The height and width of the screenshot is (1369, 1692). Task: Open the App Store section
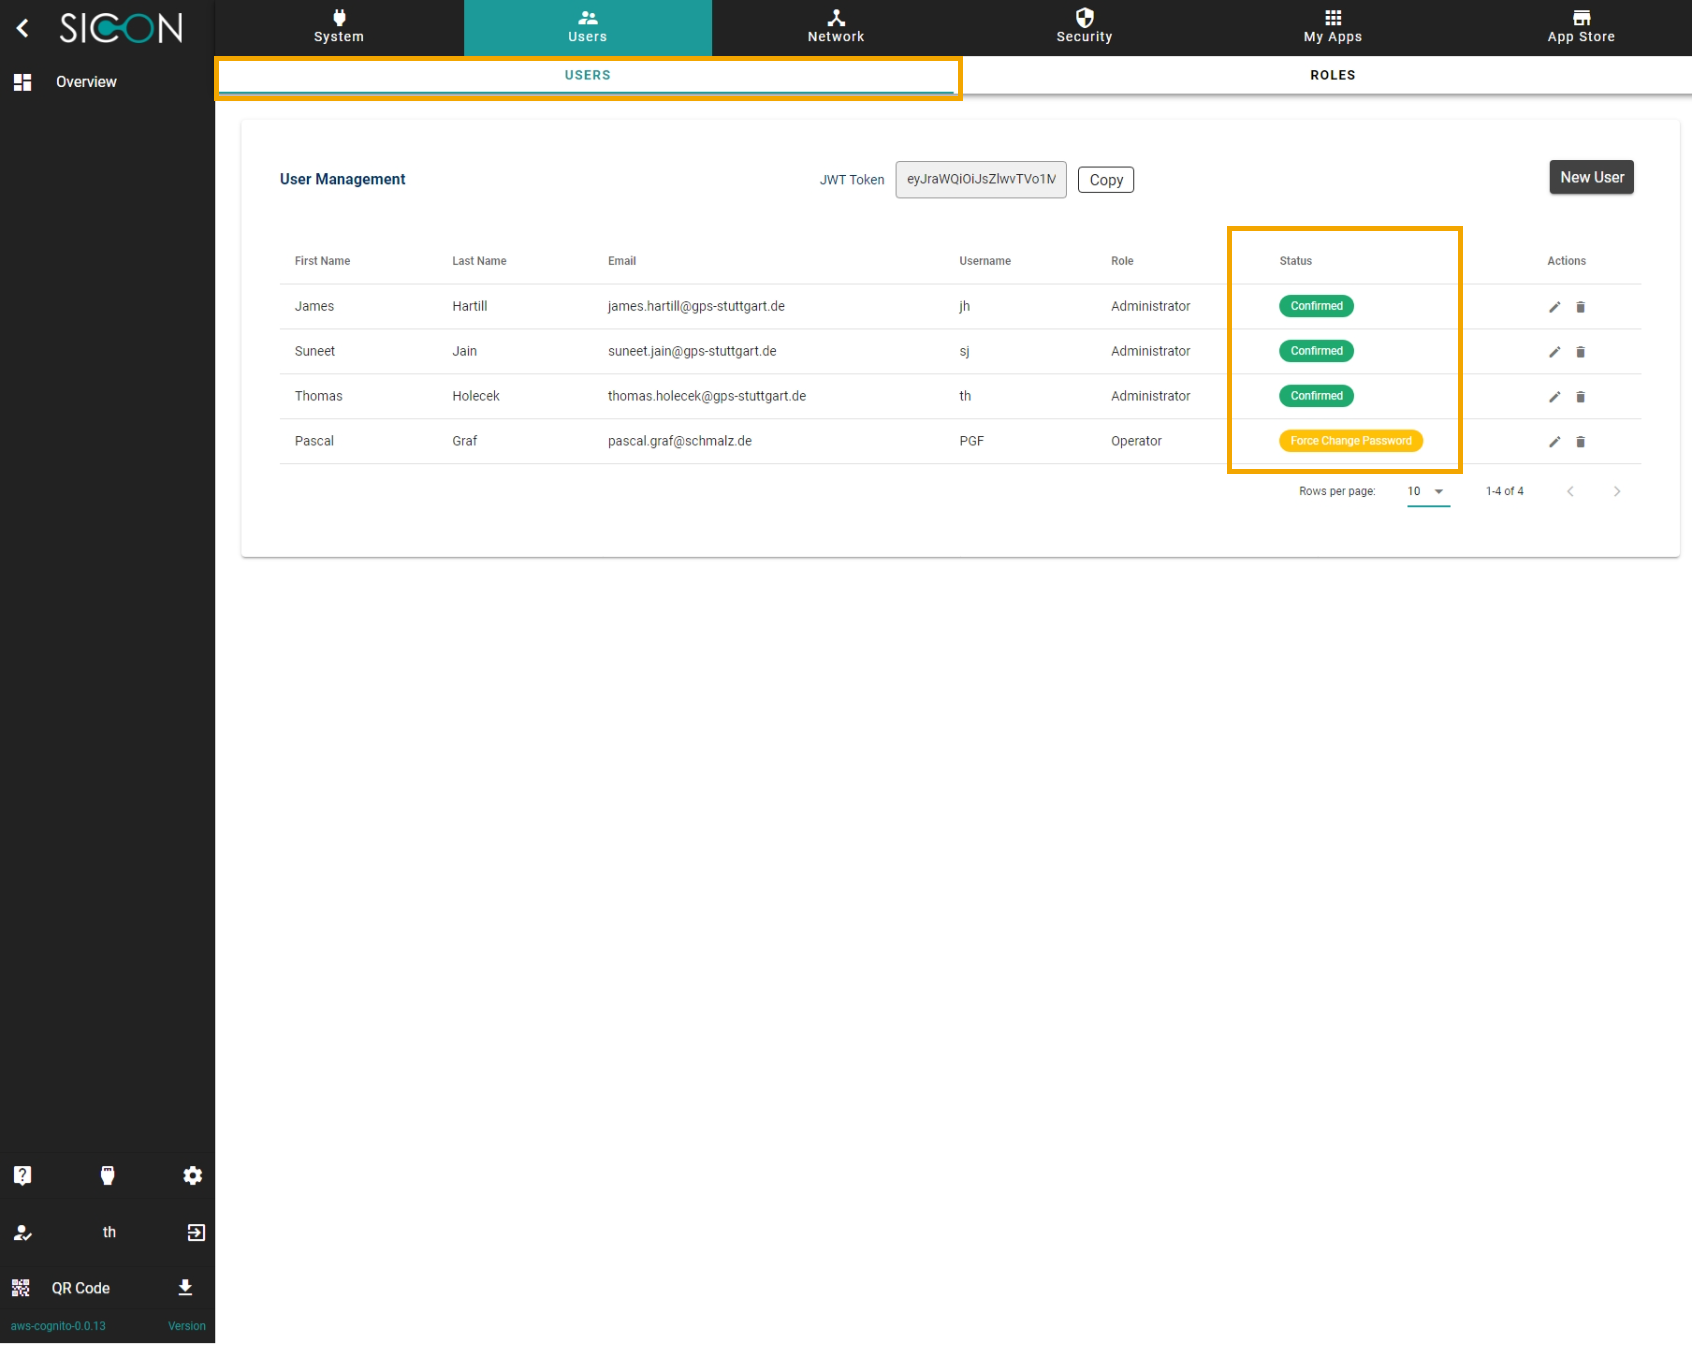pyautogui.click(x=1580, y=27)
